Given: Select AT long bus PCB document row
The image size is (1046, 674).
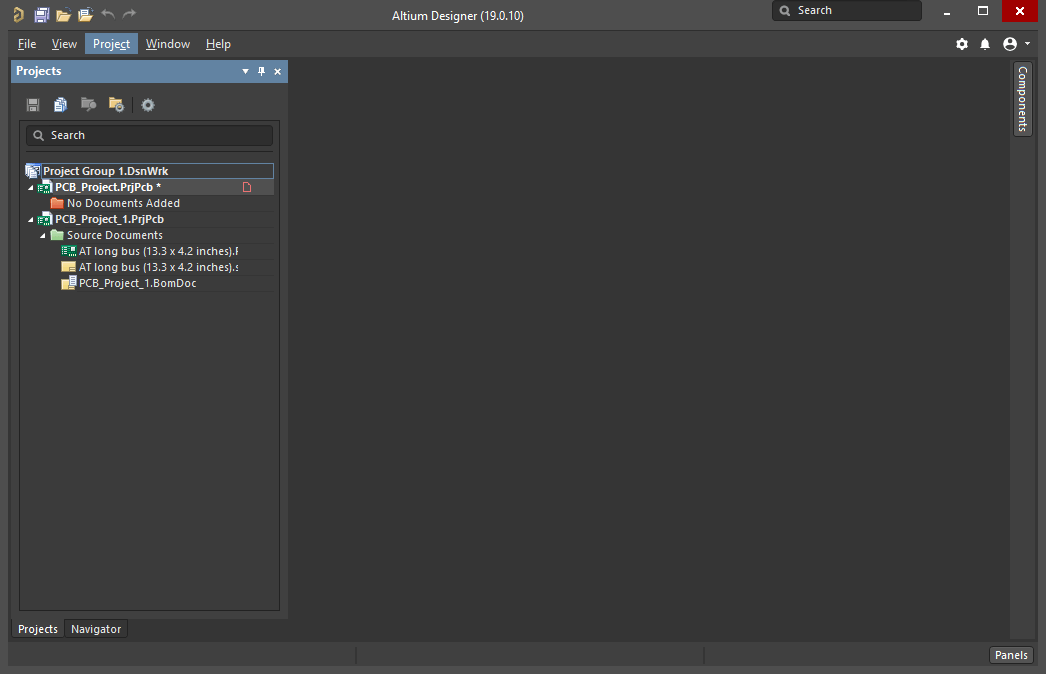Looking at the screenshot, I should [x=149, y=252].
